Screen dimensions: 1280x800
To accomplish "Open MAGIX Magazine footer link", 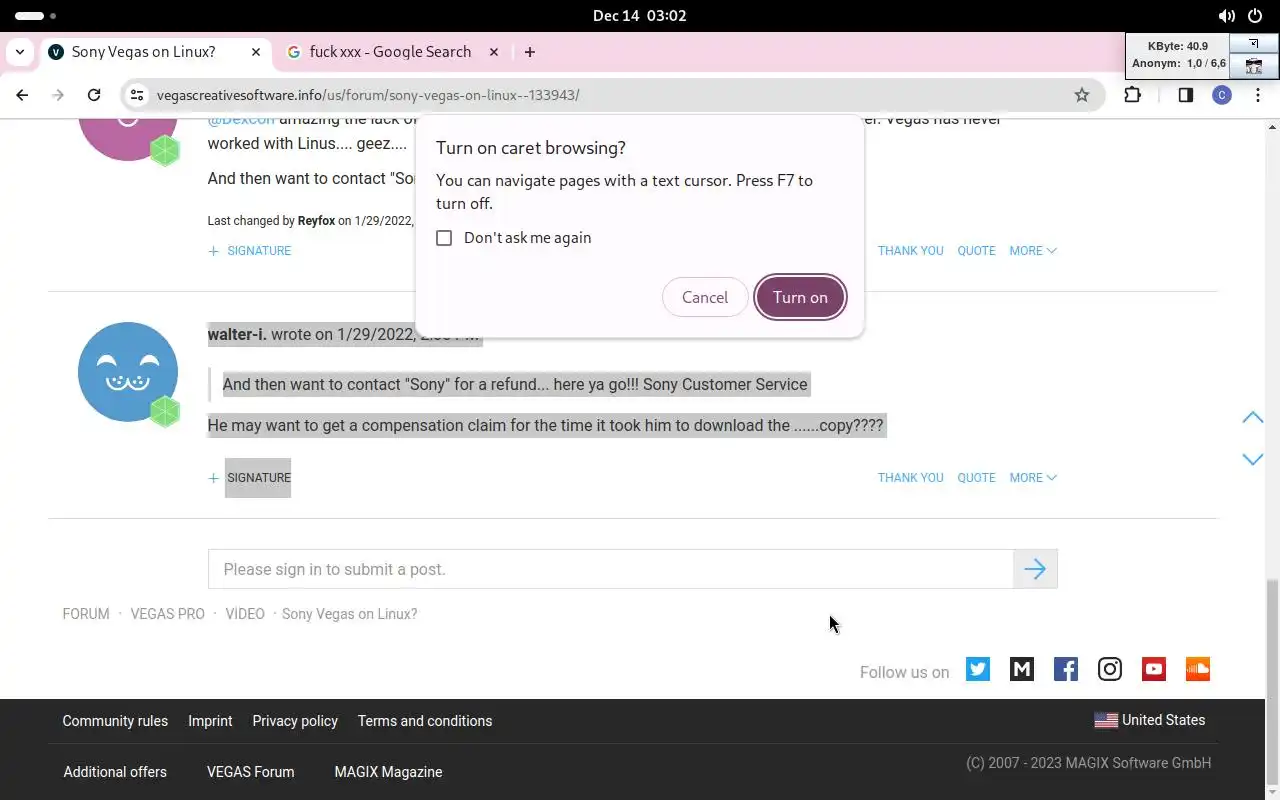I will coord(388,772).
